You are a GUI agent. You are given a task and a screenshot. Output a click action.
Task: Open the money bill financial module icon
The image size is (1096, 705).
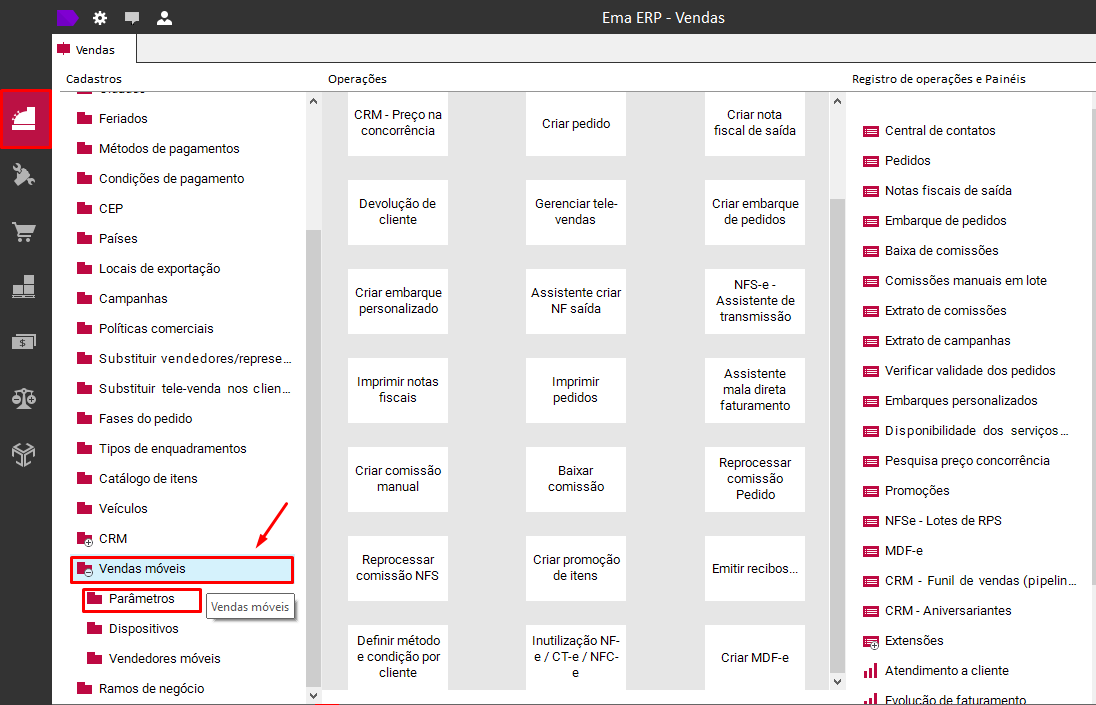click(24, 342)
